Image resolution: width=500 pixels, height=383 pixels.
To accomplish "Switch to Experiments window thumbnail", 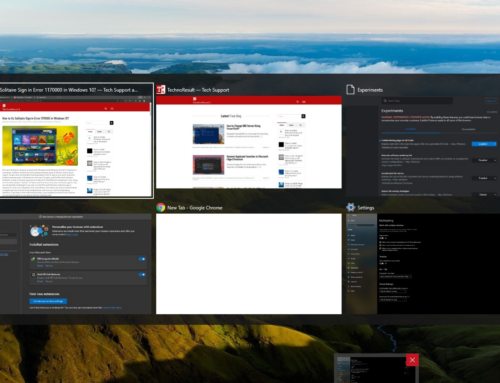I will pyautogui.click(x=423, y=146).
